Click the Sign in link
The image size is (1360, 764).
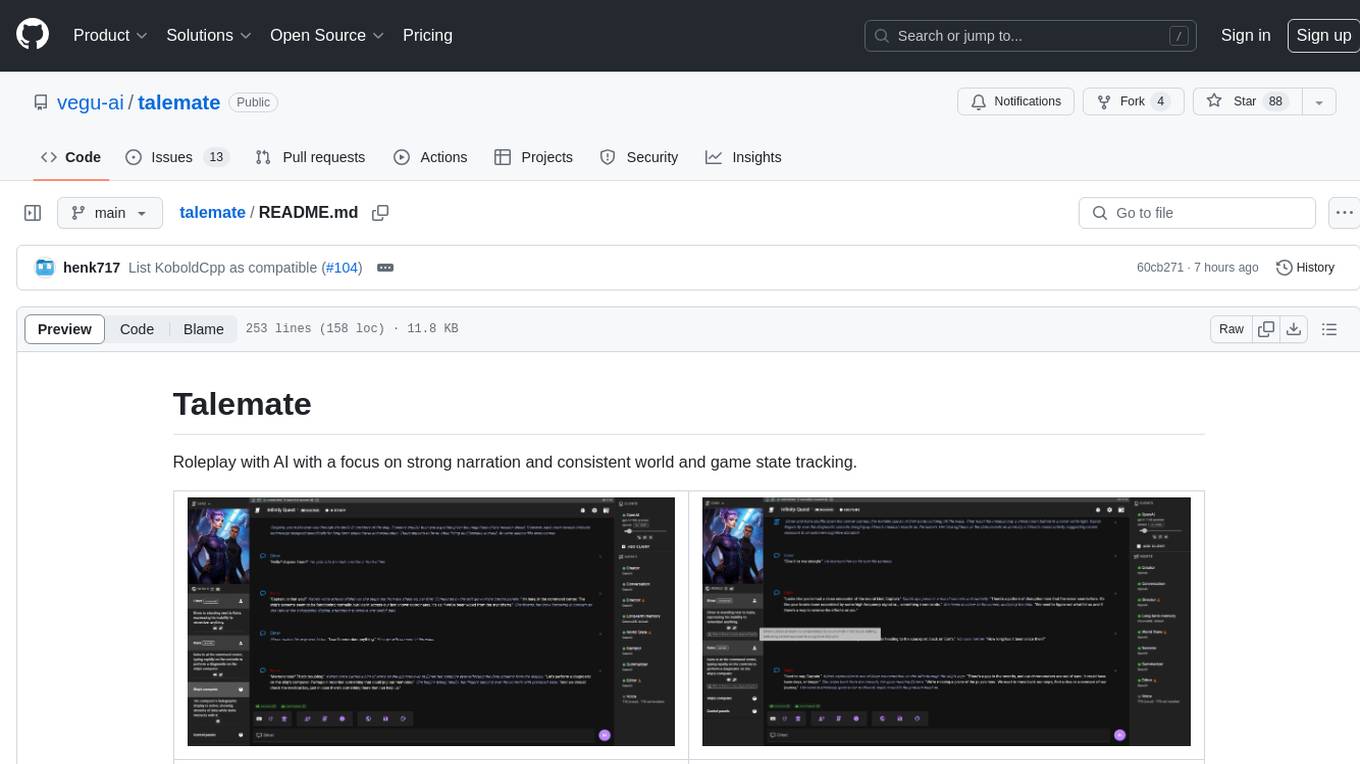[1245, 35]
